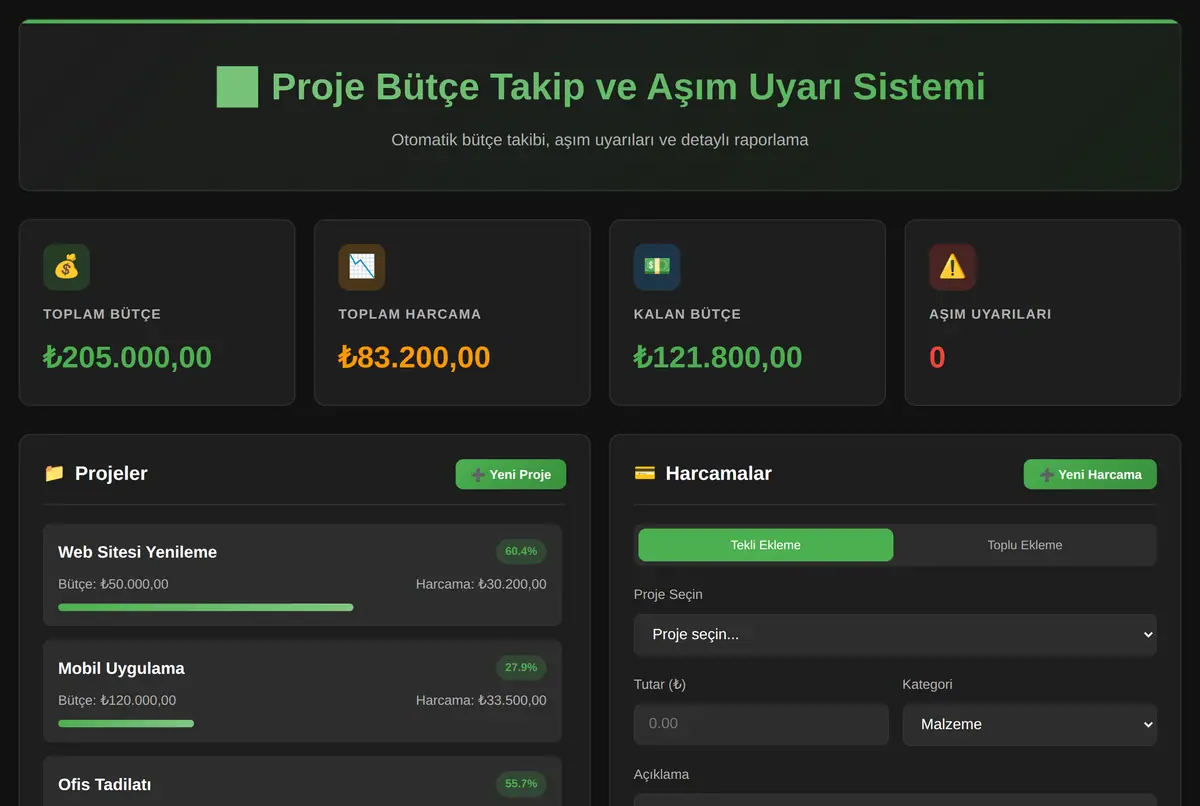
Task: Click the 60.4% badge on Web Sitesi Yenileme
Action: tap(521, 551)
